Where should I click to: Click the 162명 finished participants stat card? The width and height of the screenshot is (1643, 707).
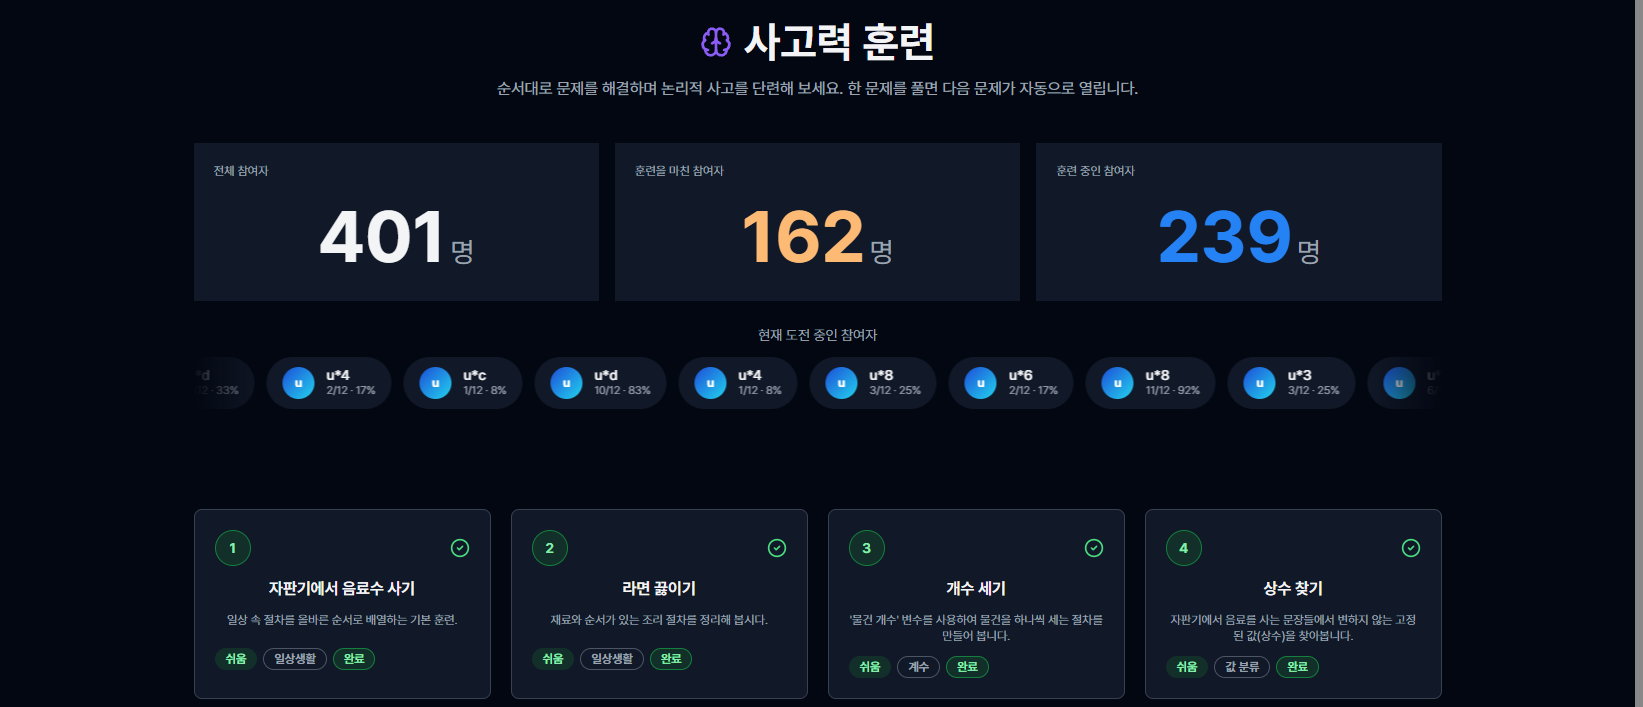[x=817, y=222]
